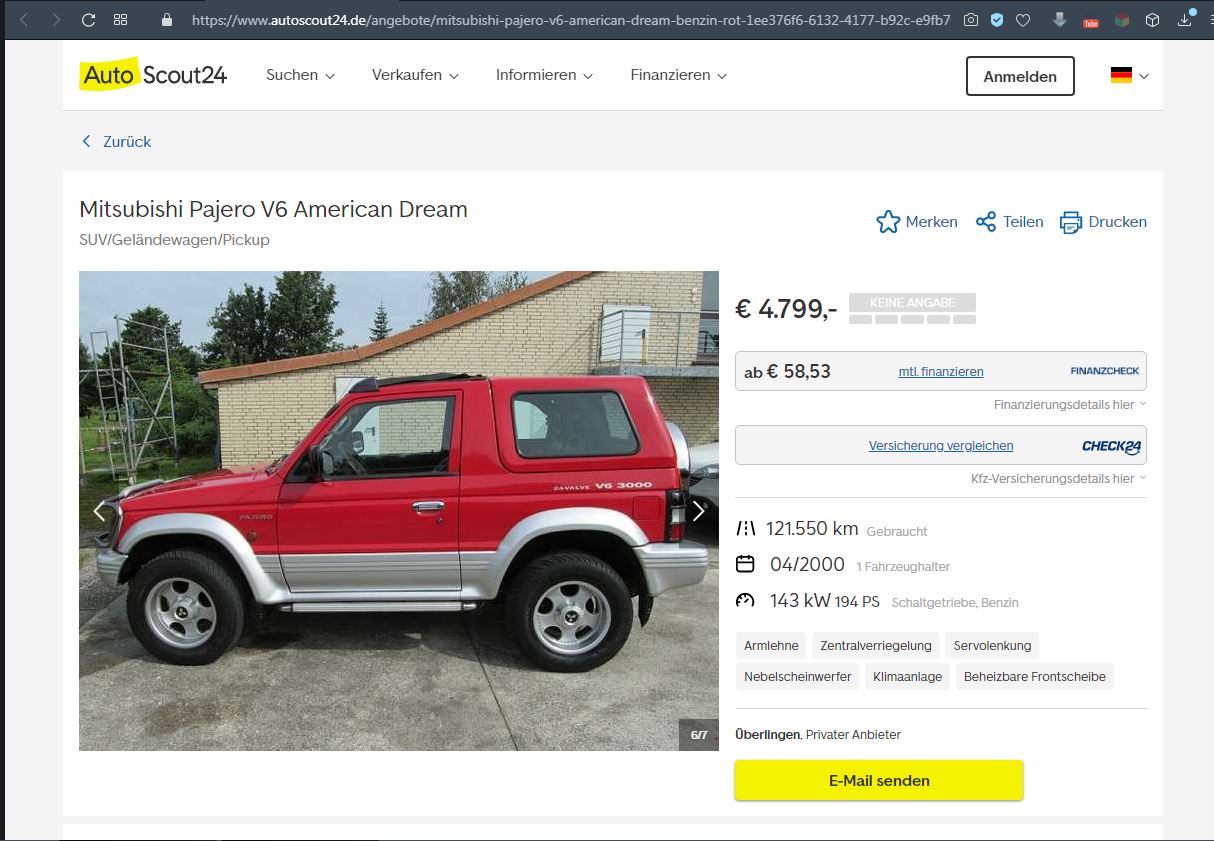
Task: Open the language flag dropdown
Action: (x=1129, y=75)
